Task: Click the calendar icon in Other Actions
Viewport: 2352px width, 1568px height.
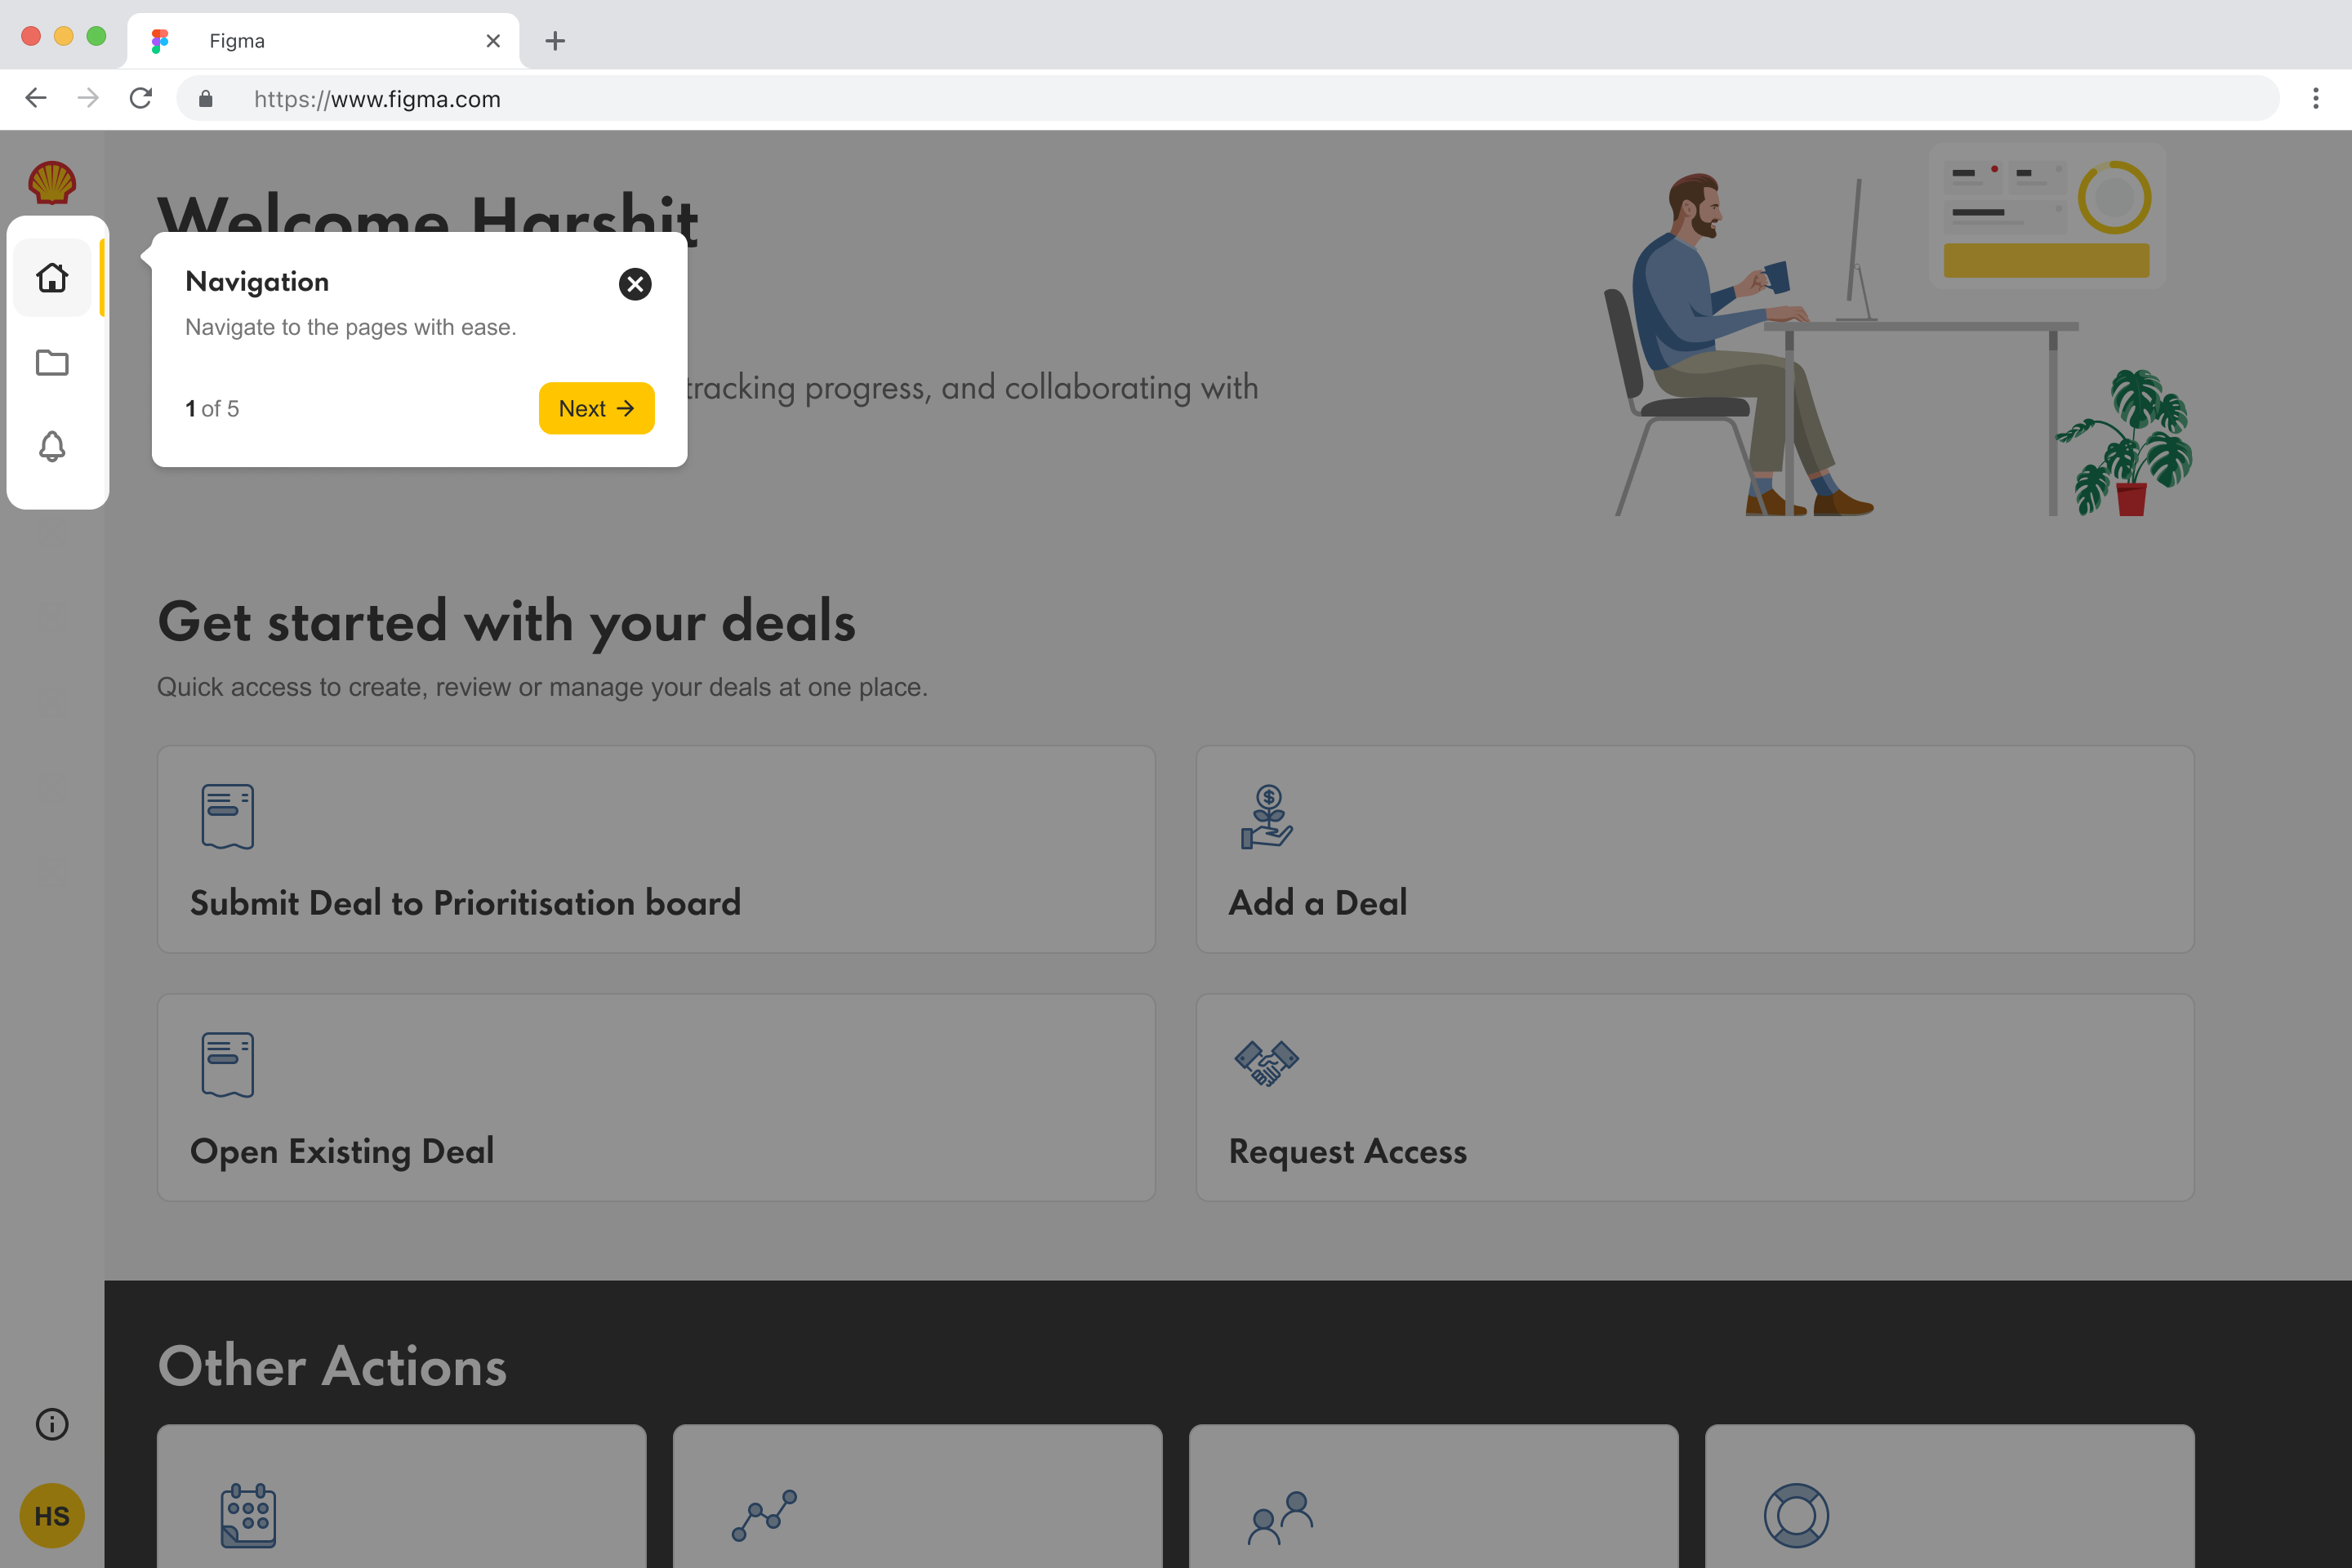Action: click(248, 1515)
